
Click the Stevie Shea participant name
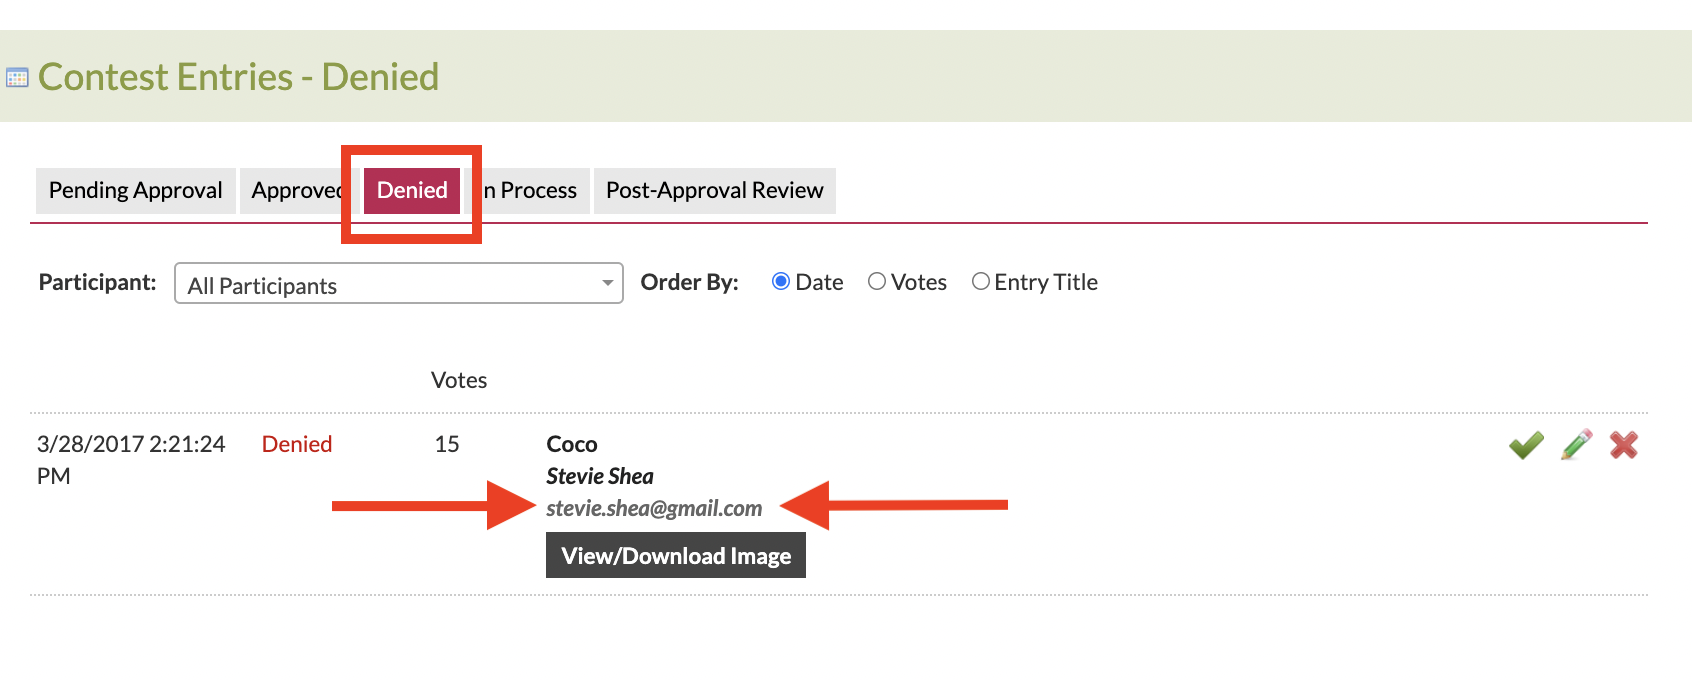(600, 477)
